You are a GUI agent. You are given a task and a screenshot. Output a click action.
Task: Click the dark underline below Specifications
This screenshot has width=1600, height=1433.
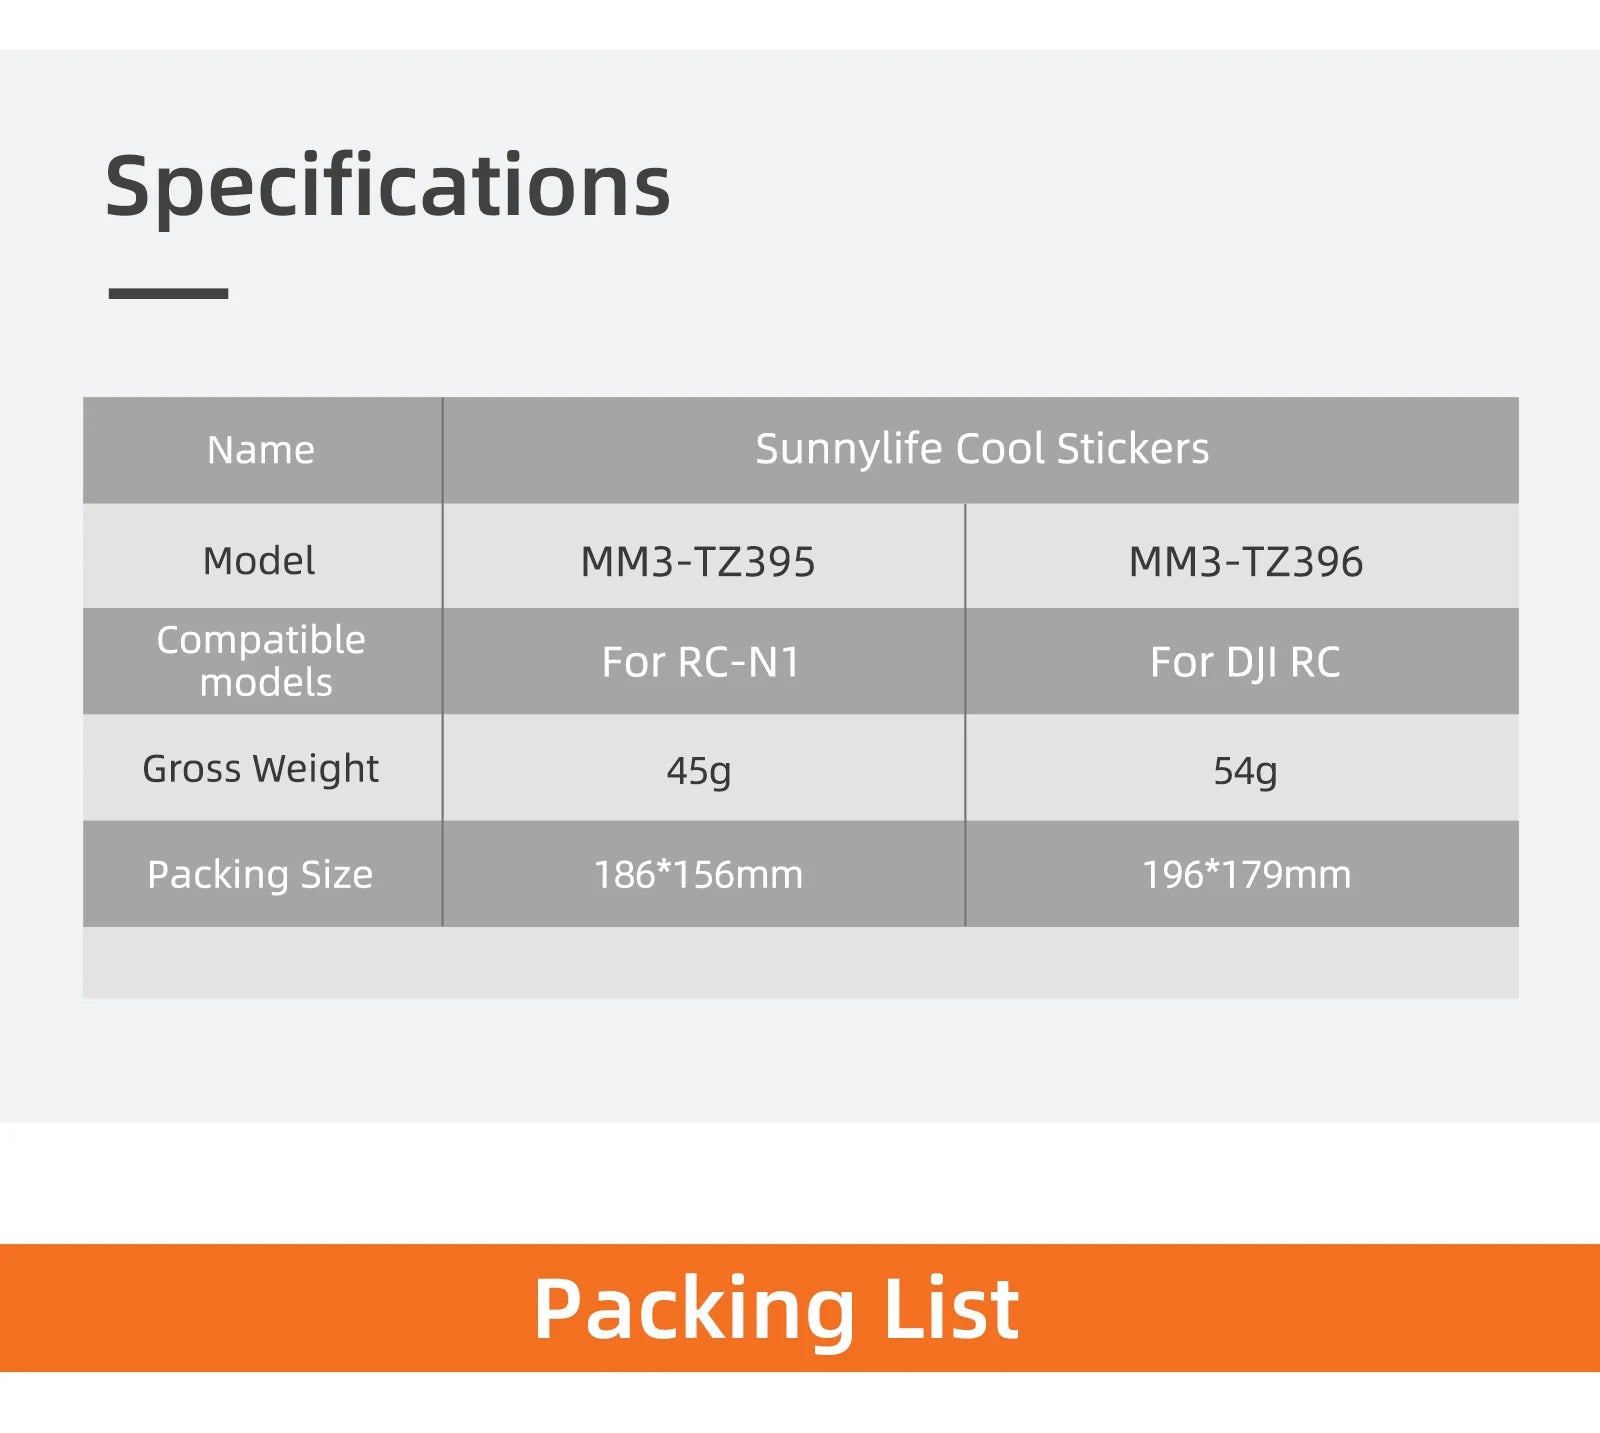tap(168, 294)
